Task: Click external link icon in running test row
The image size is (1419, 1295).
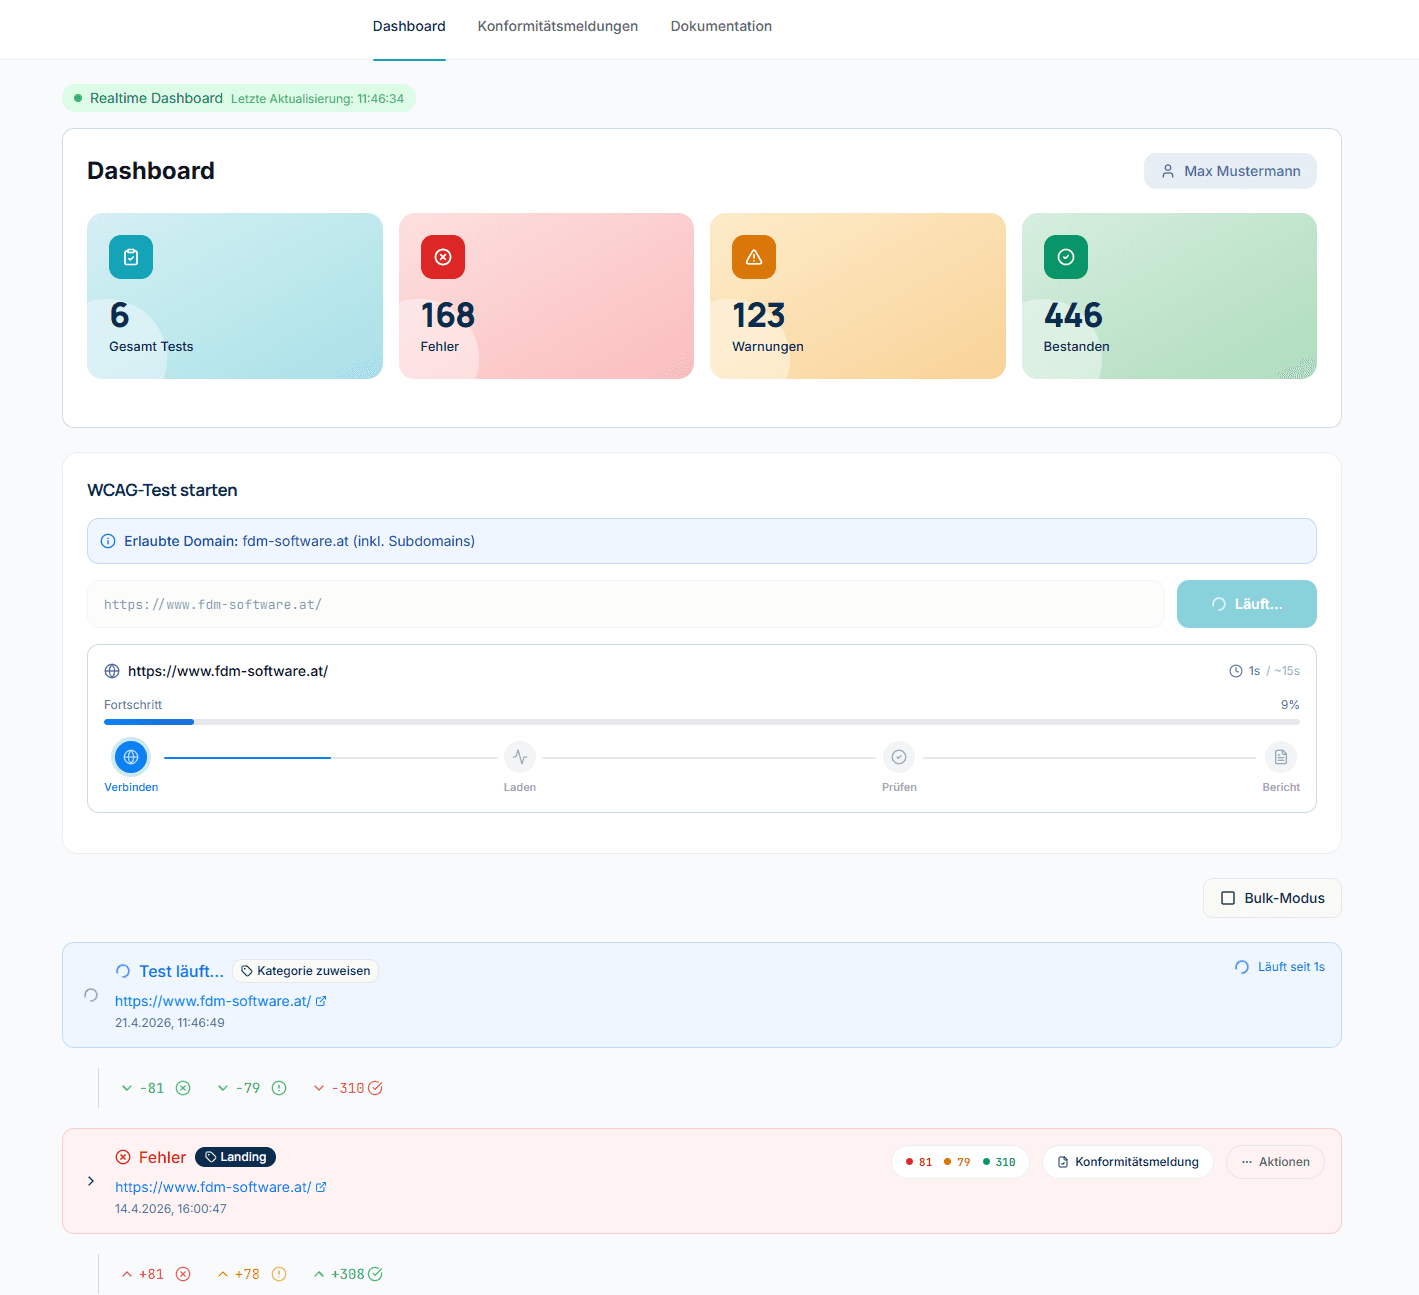Action: (321, 1001)
